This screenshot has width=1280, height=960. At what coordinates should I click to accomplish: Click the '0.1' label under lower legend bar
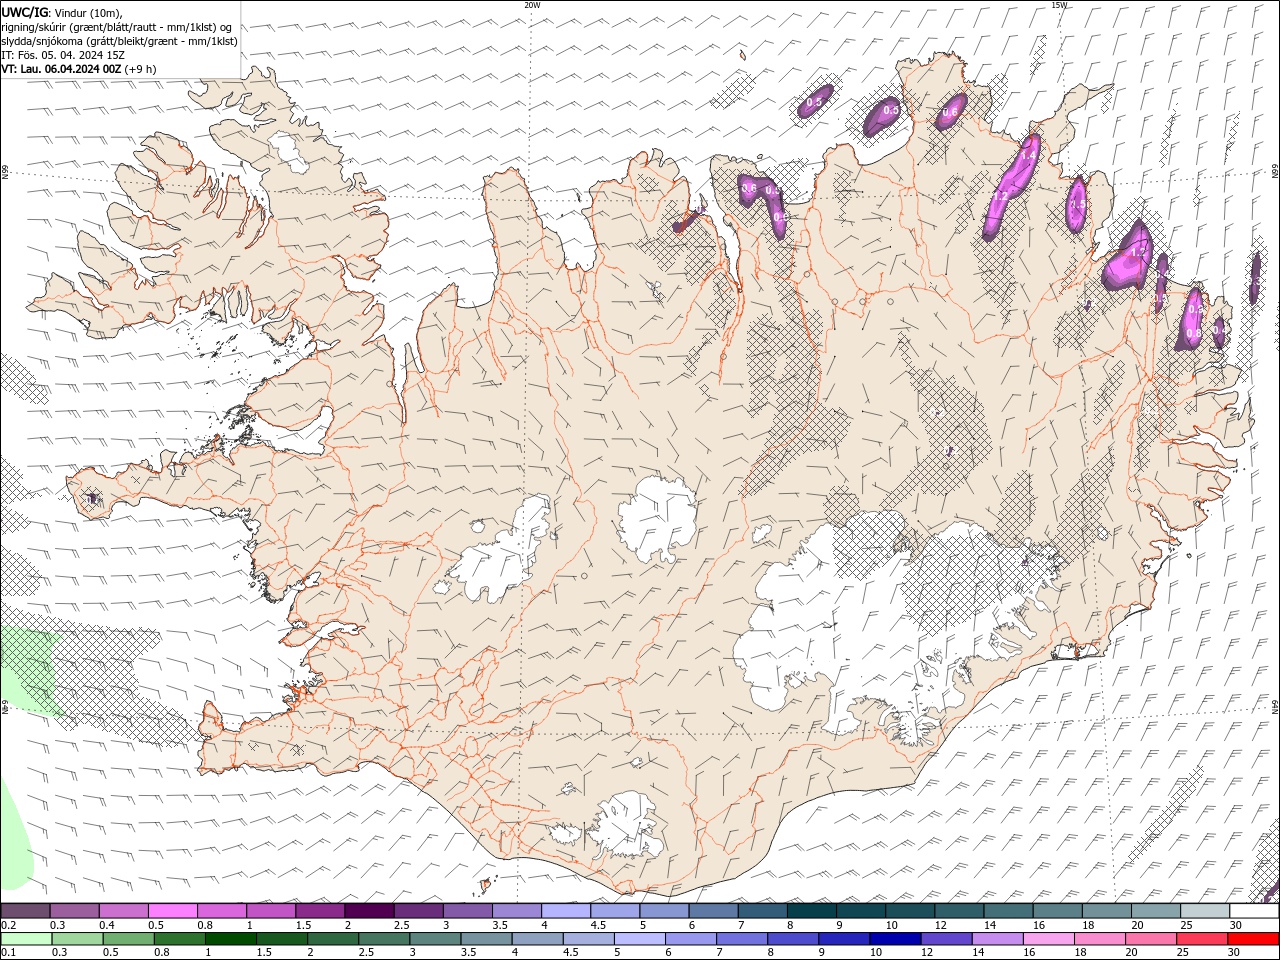8,953
